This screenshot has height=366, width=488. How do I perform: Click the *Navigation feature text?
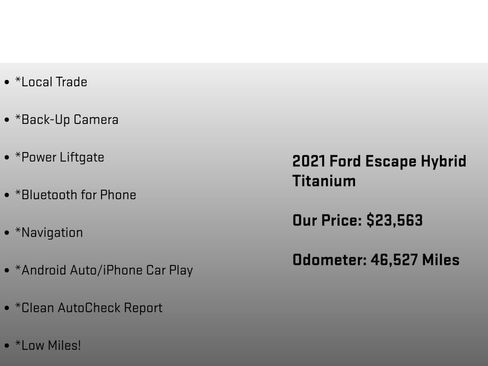(49, 233)
